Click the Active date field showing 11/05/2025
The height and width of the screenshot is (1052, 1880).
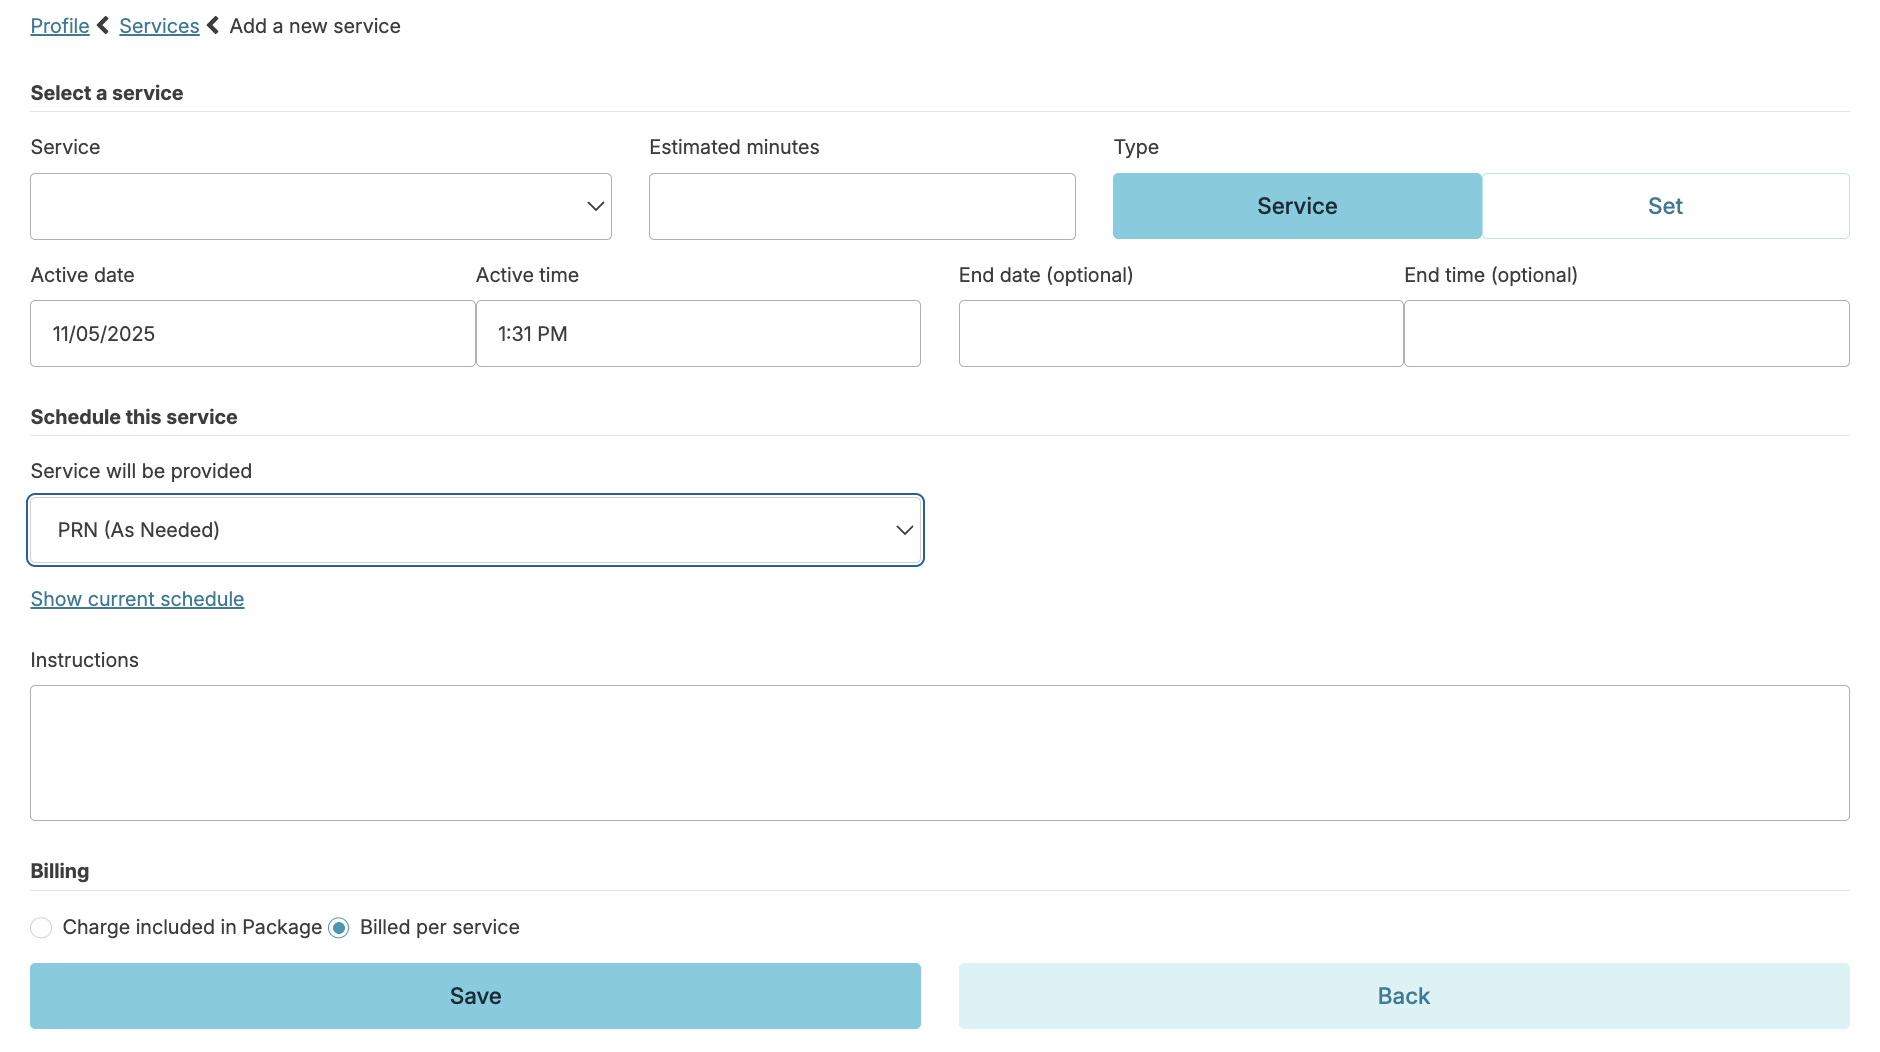pos(253,334)
